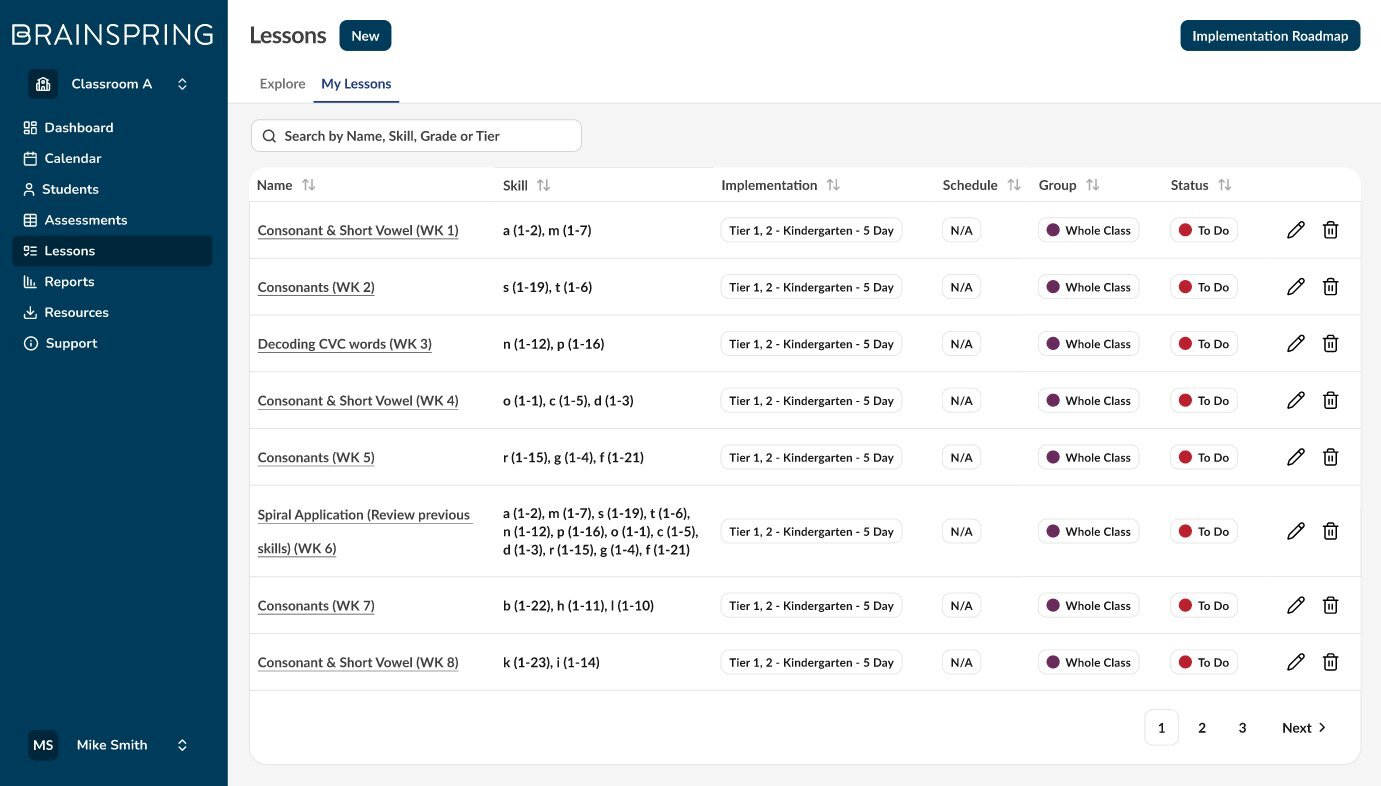
Task: Go to the Next page of lessons
Action: point(1304,728)
